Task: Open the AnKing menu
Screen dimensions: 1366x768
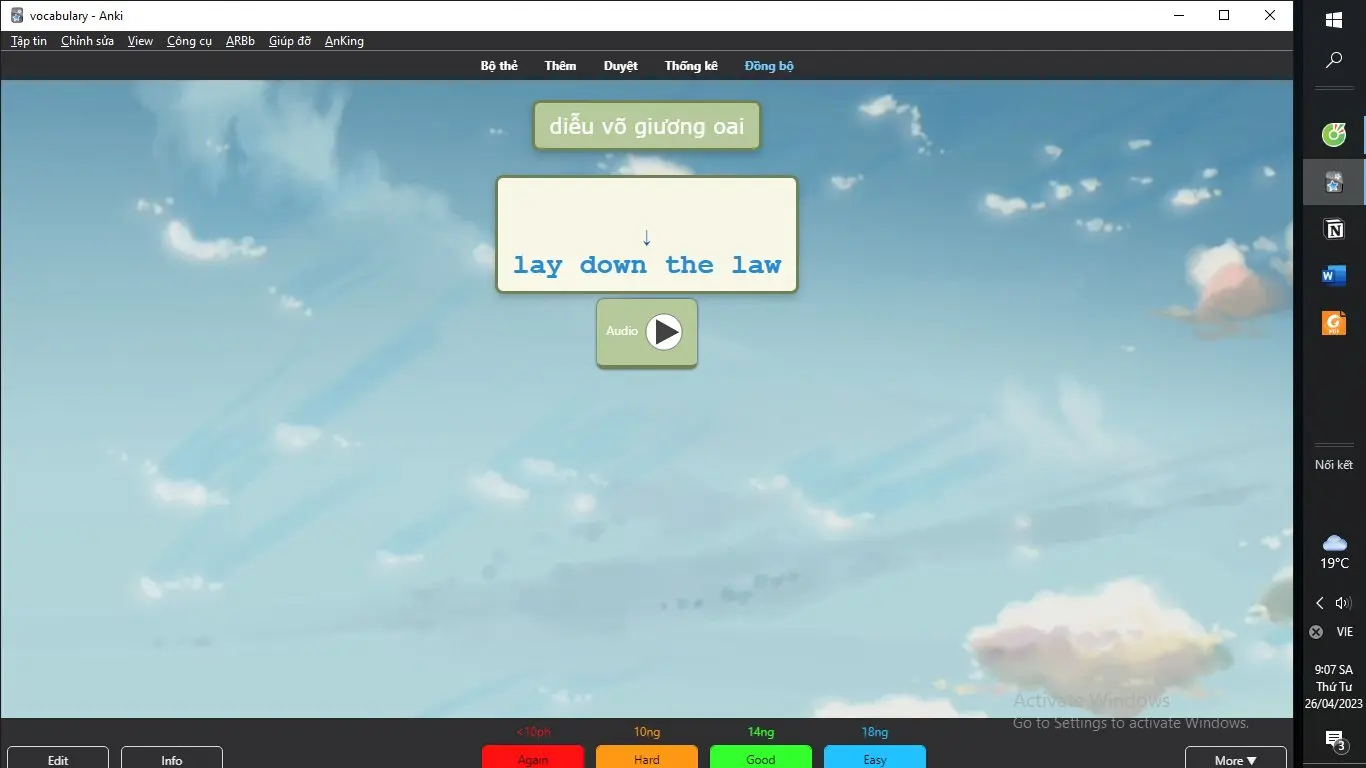Action: point(344,41)
